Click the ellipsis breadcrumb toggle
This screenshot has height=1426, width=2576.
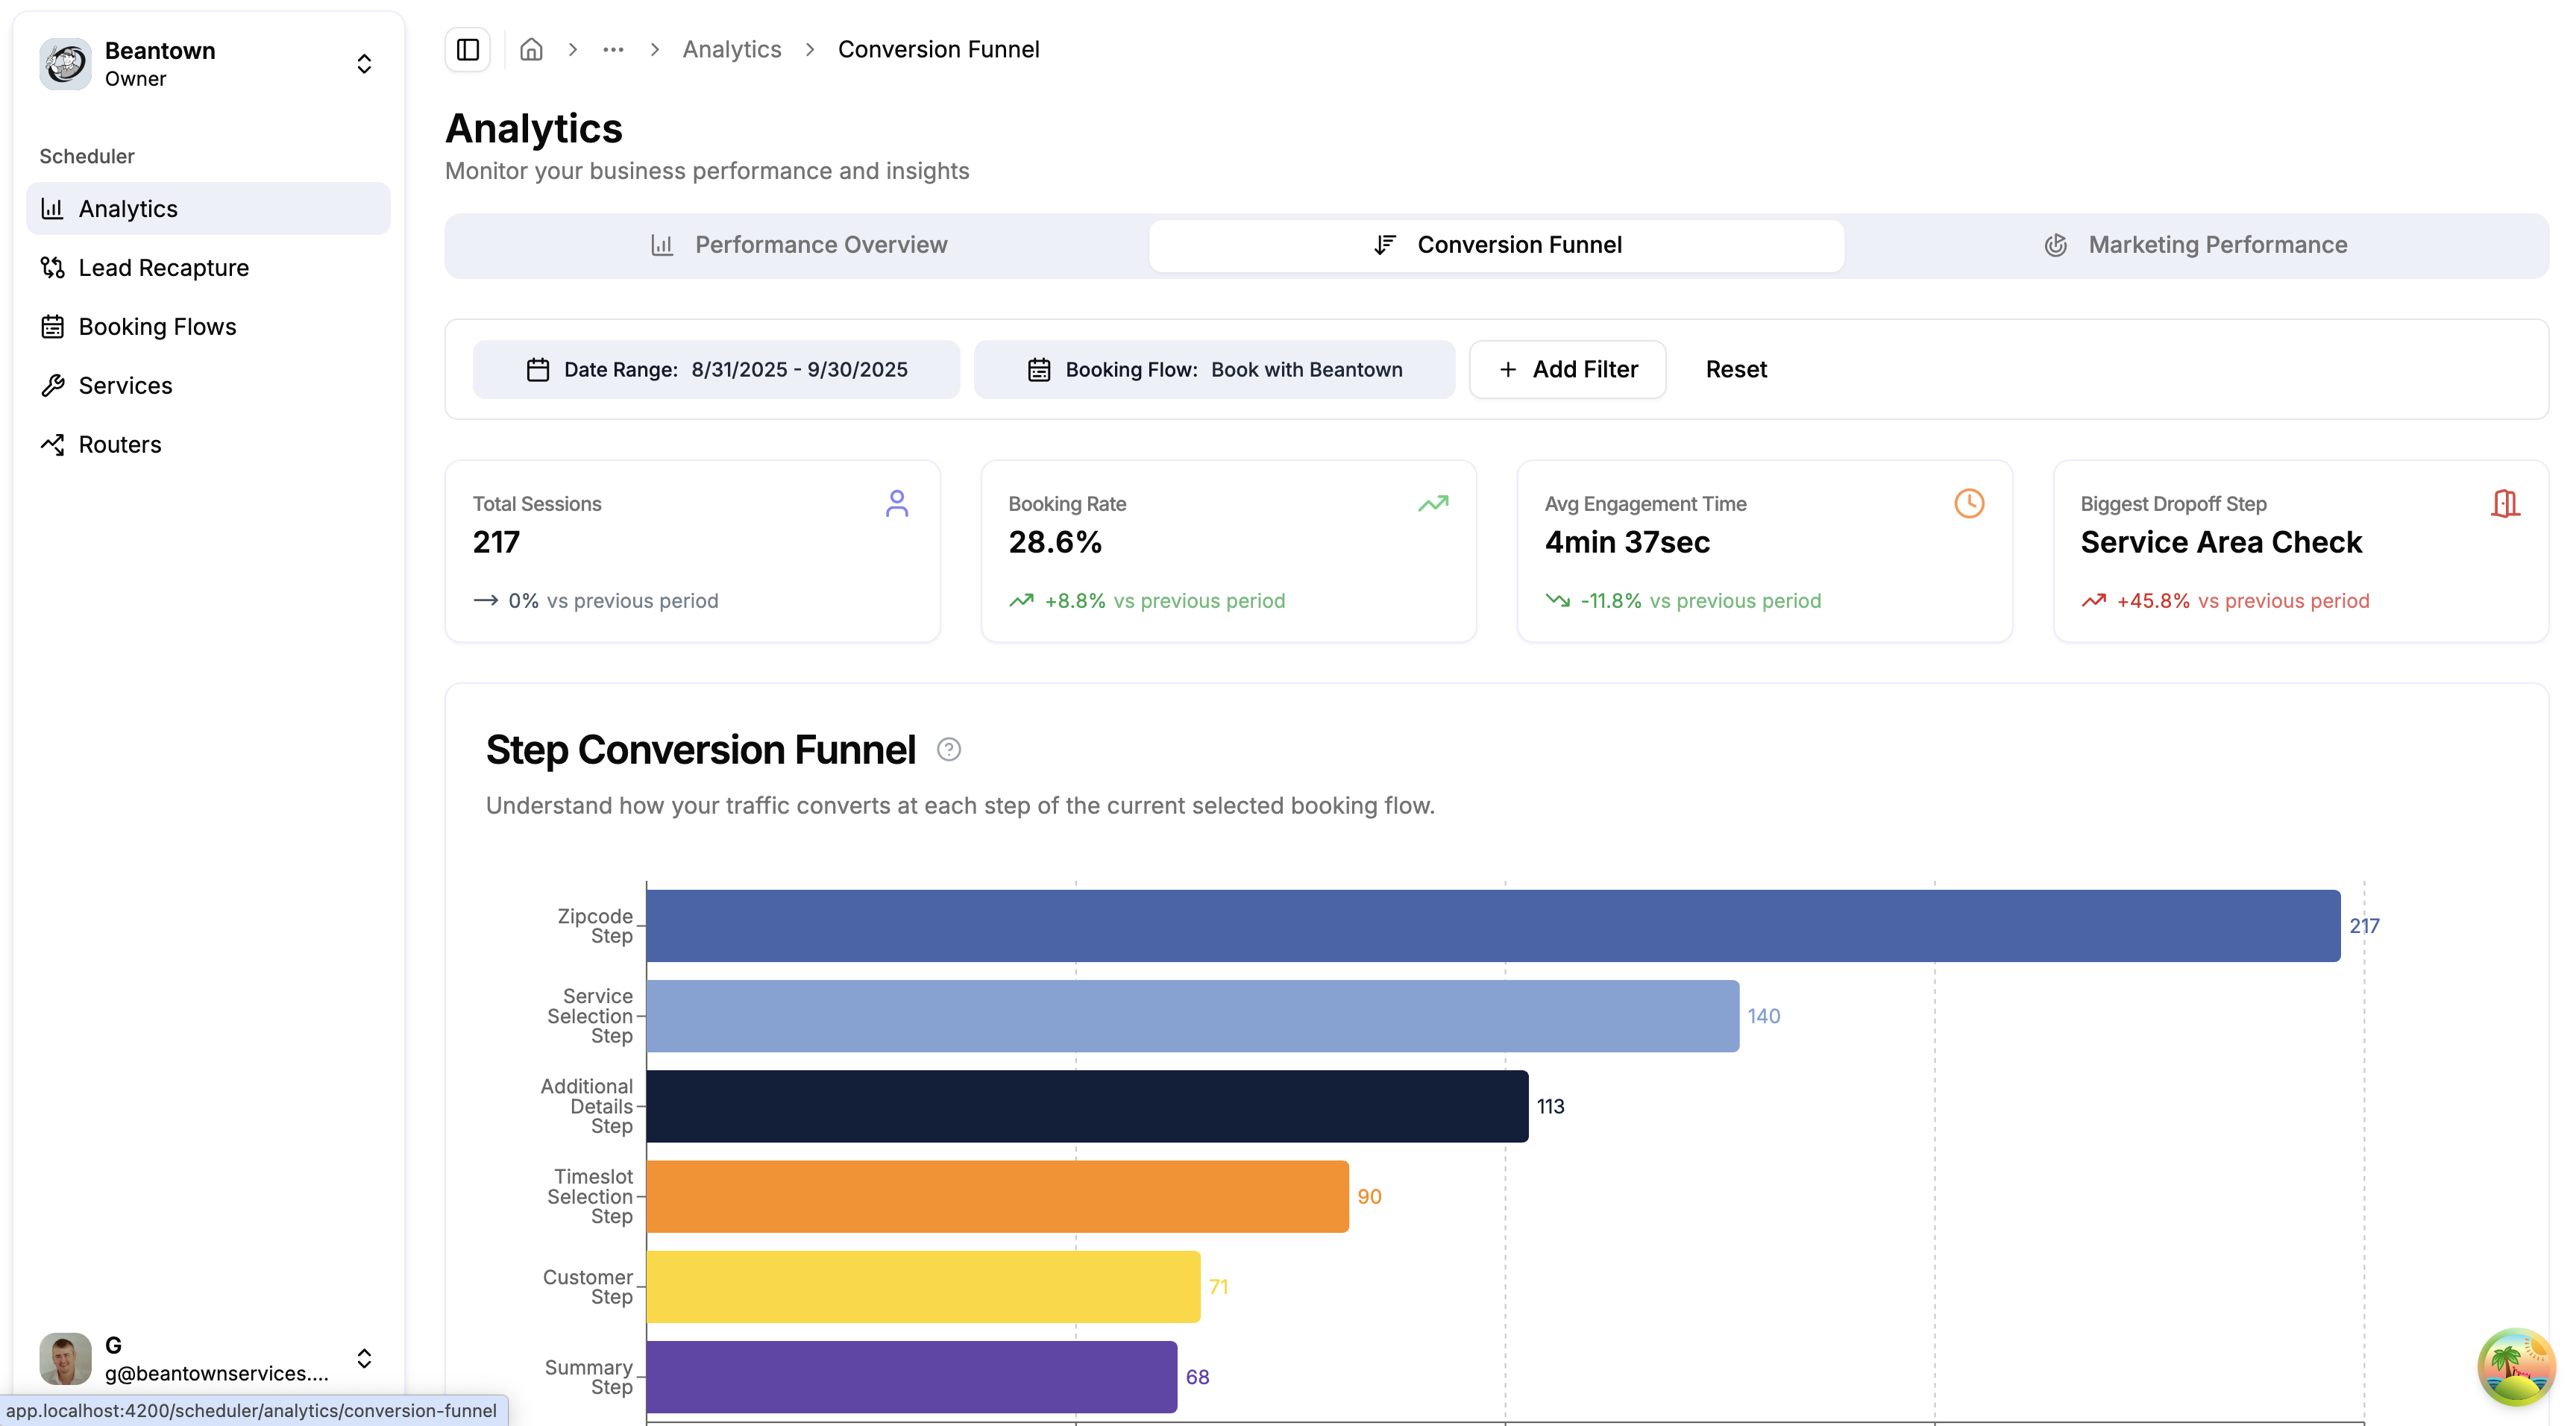(613, 49)
